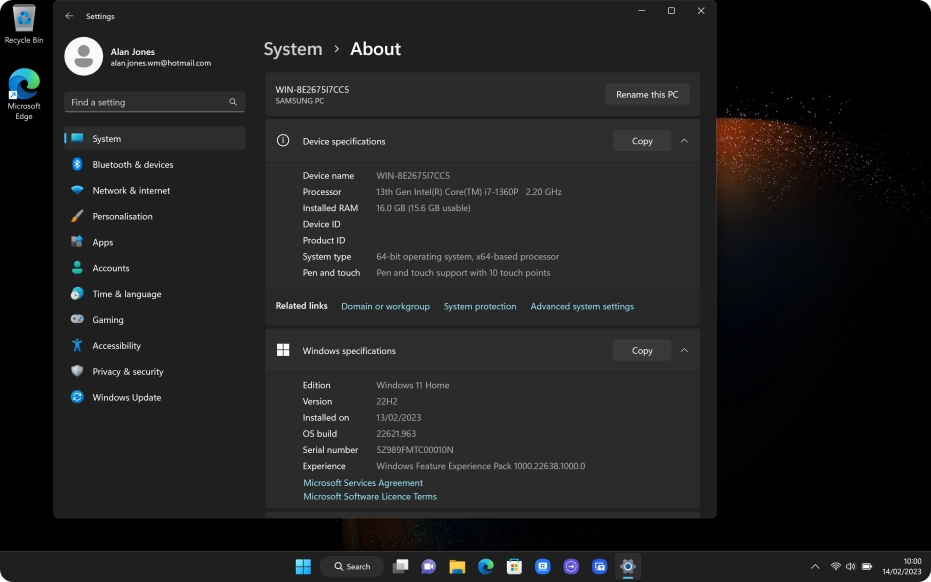Collapse the Windows specifications section
The width and height of the screenshot is (931, 582).
684,350
